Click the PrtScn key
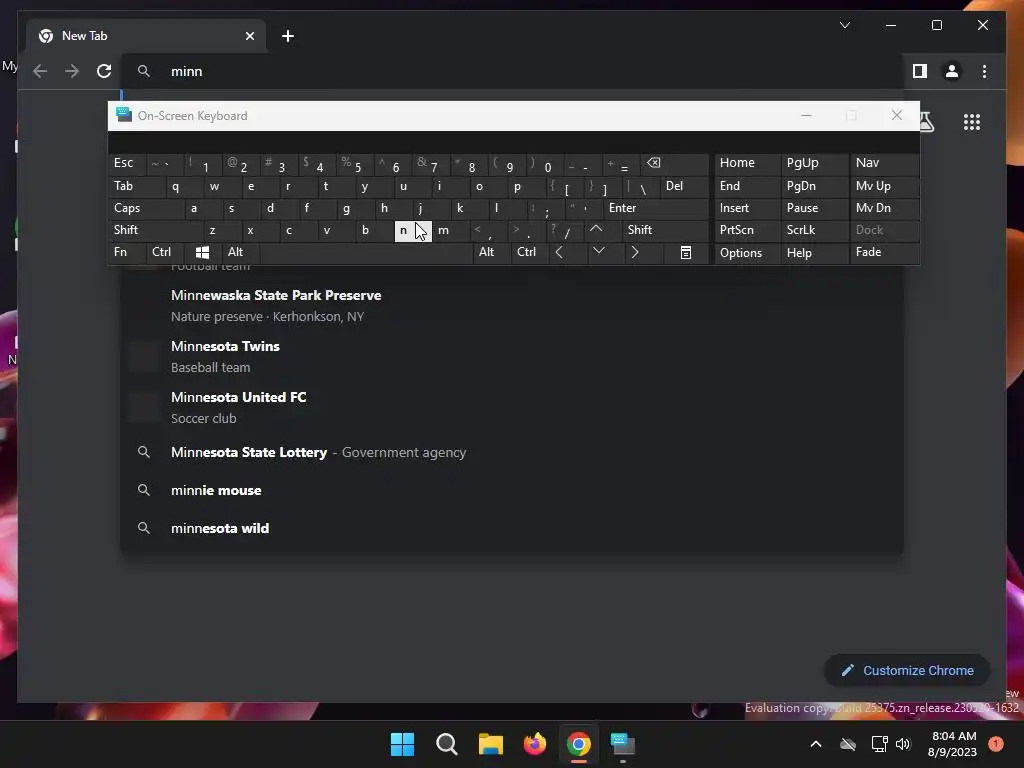This screenshot has width=1024, height=768. click(748, 230)
